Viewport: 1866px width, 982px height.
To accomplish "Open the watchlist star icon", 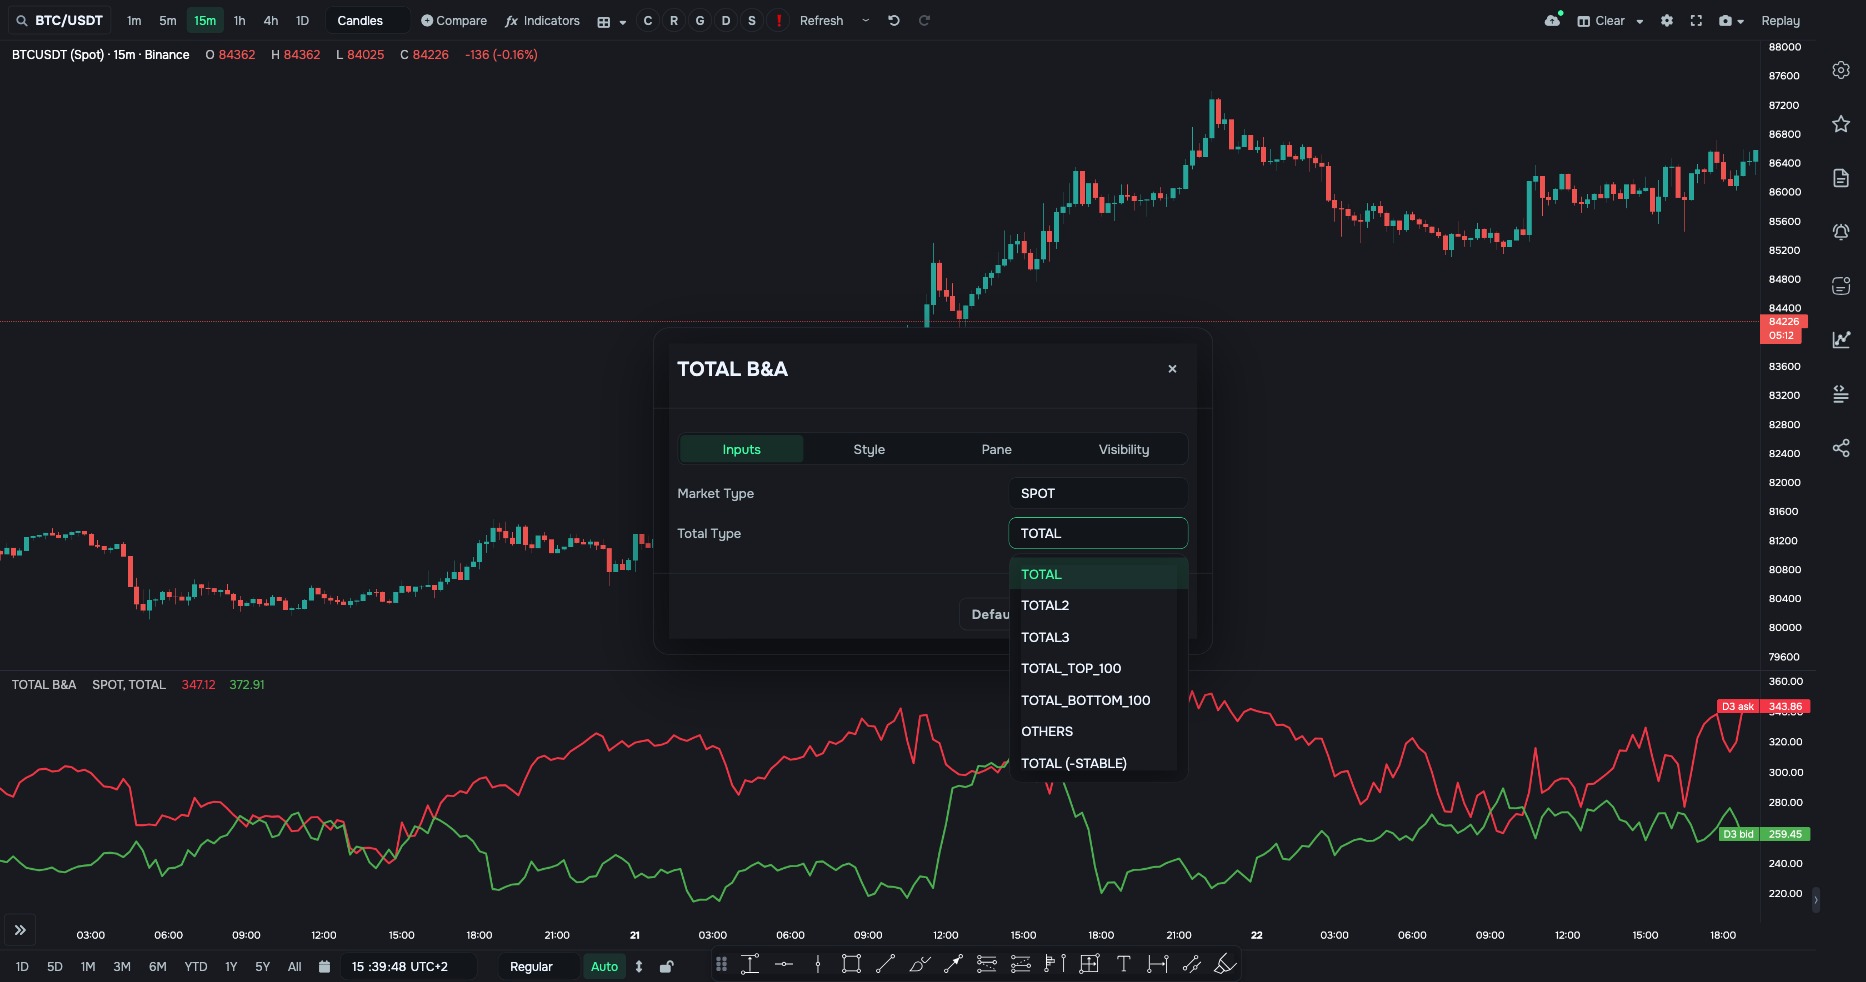I will click(1841, 124).
